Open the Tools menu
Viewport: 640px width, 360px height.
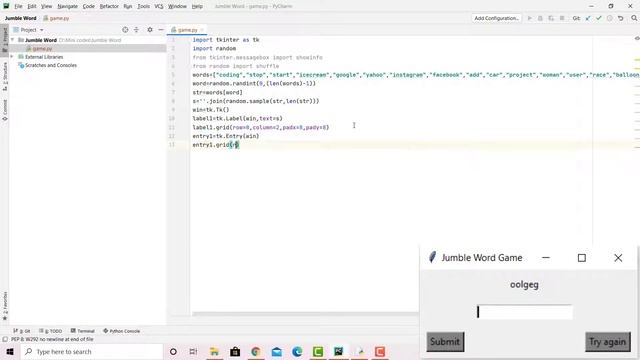pos(143,7)
